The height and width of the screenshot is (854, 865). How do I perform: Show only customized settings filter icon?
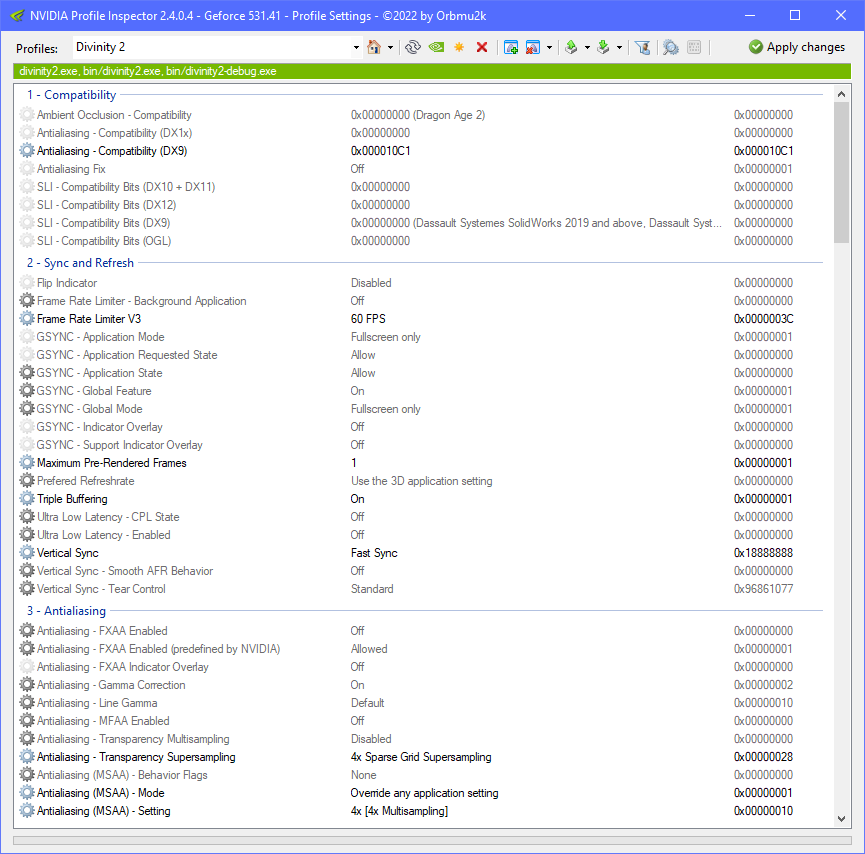[x=642, y=47]
